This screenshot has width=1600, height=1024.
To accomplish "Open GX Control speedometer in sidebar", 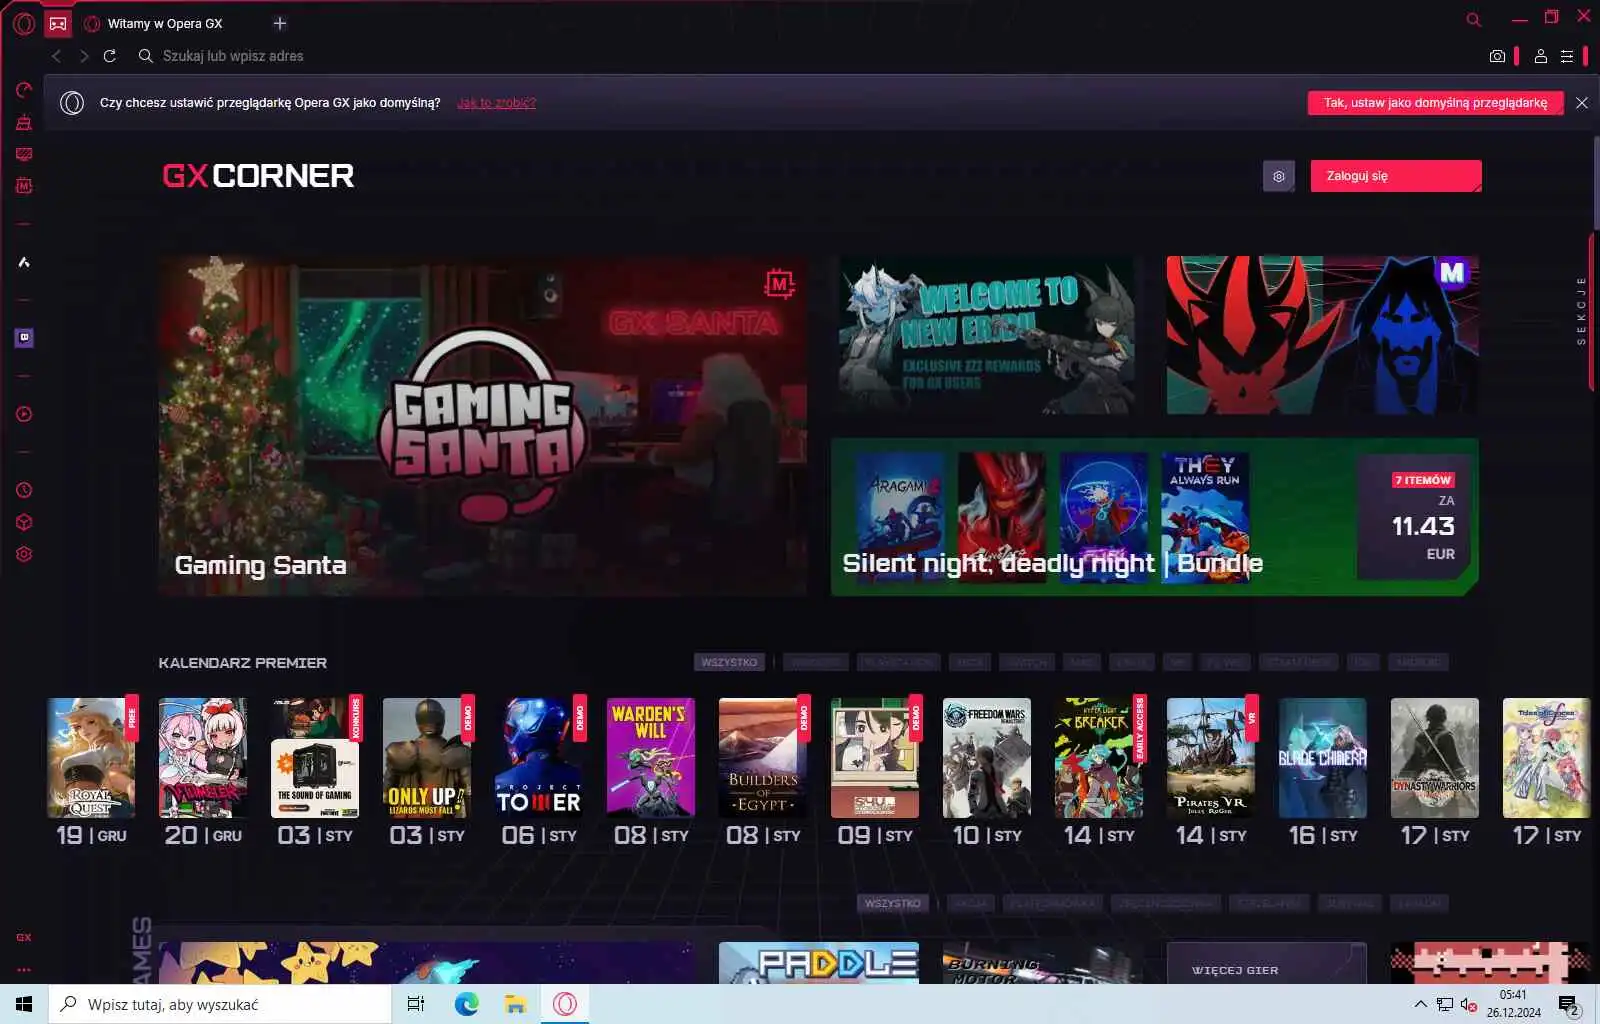I will [24, 90].
